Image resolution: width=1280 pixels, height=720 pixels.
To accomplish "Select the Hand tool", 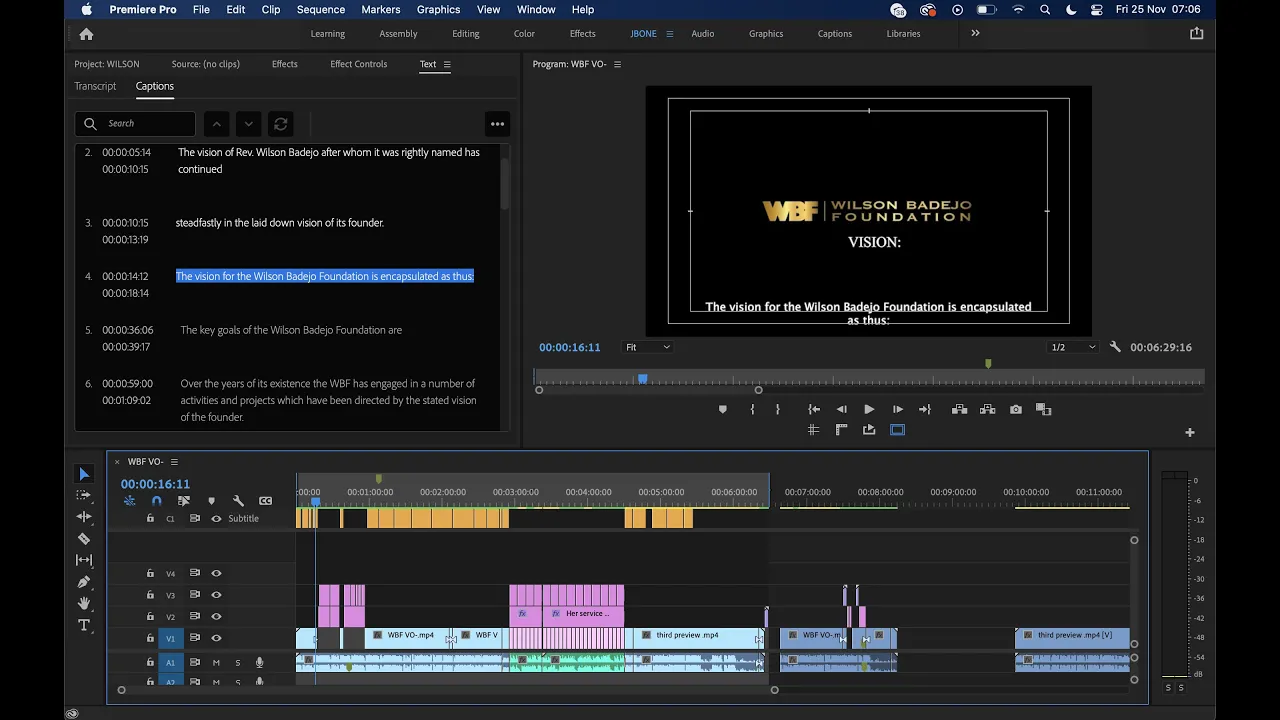I will (x=84, y=604).
